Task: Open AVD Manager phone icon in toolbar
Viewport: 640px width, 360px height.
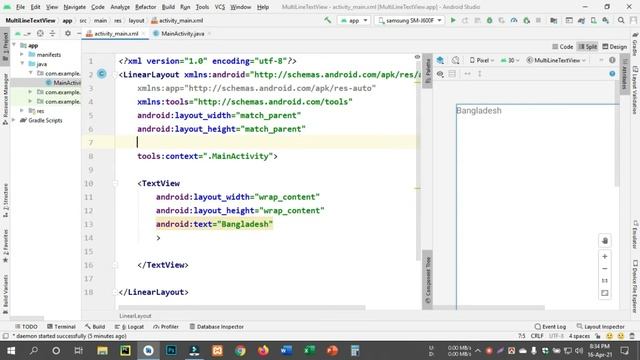Action: point(593,20)
